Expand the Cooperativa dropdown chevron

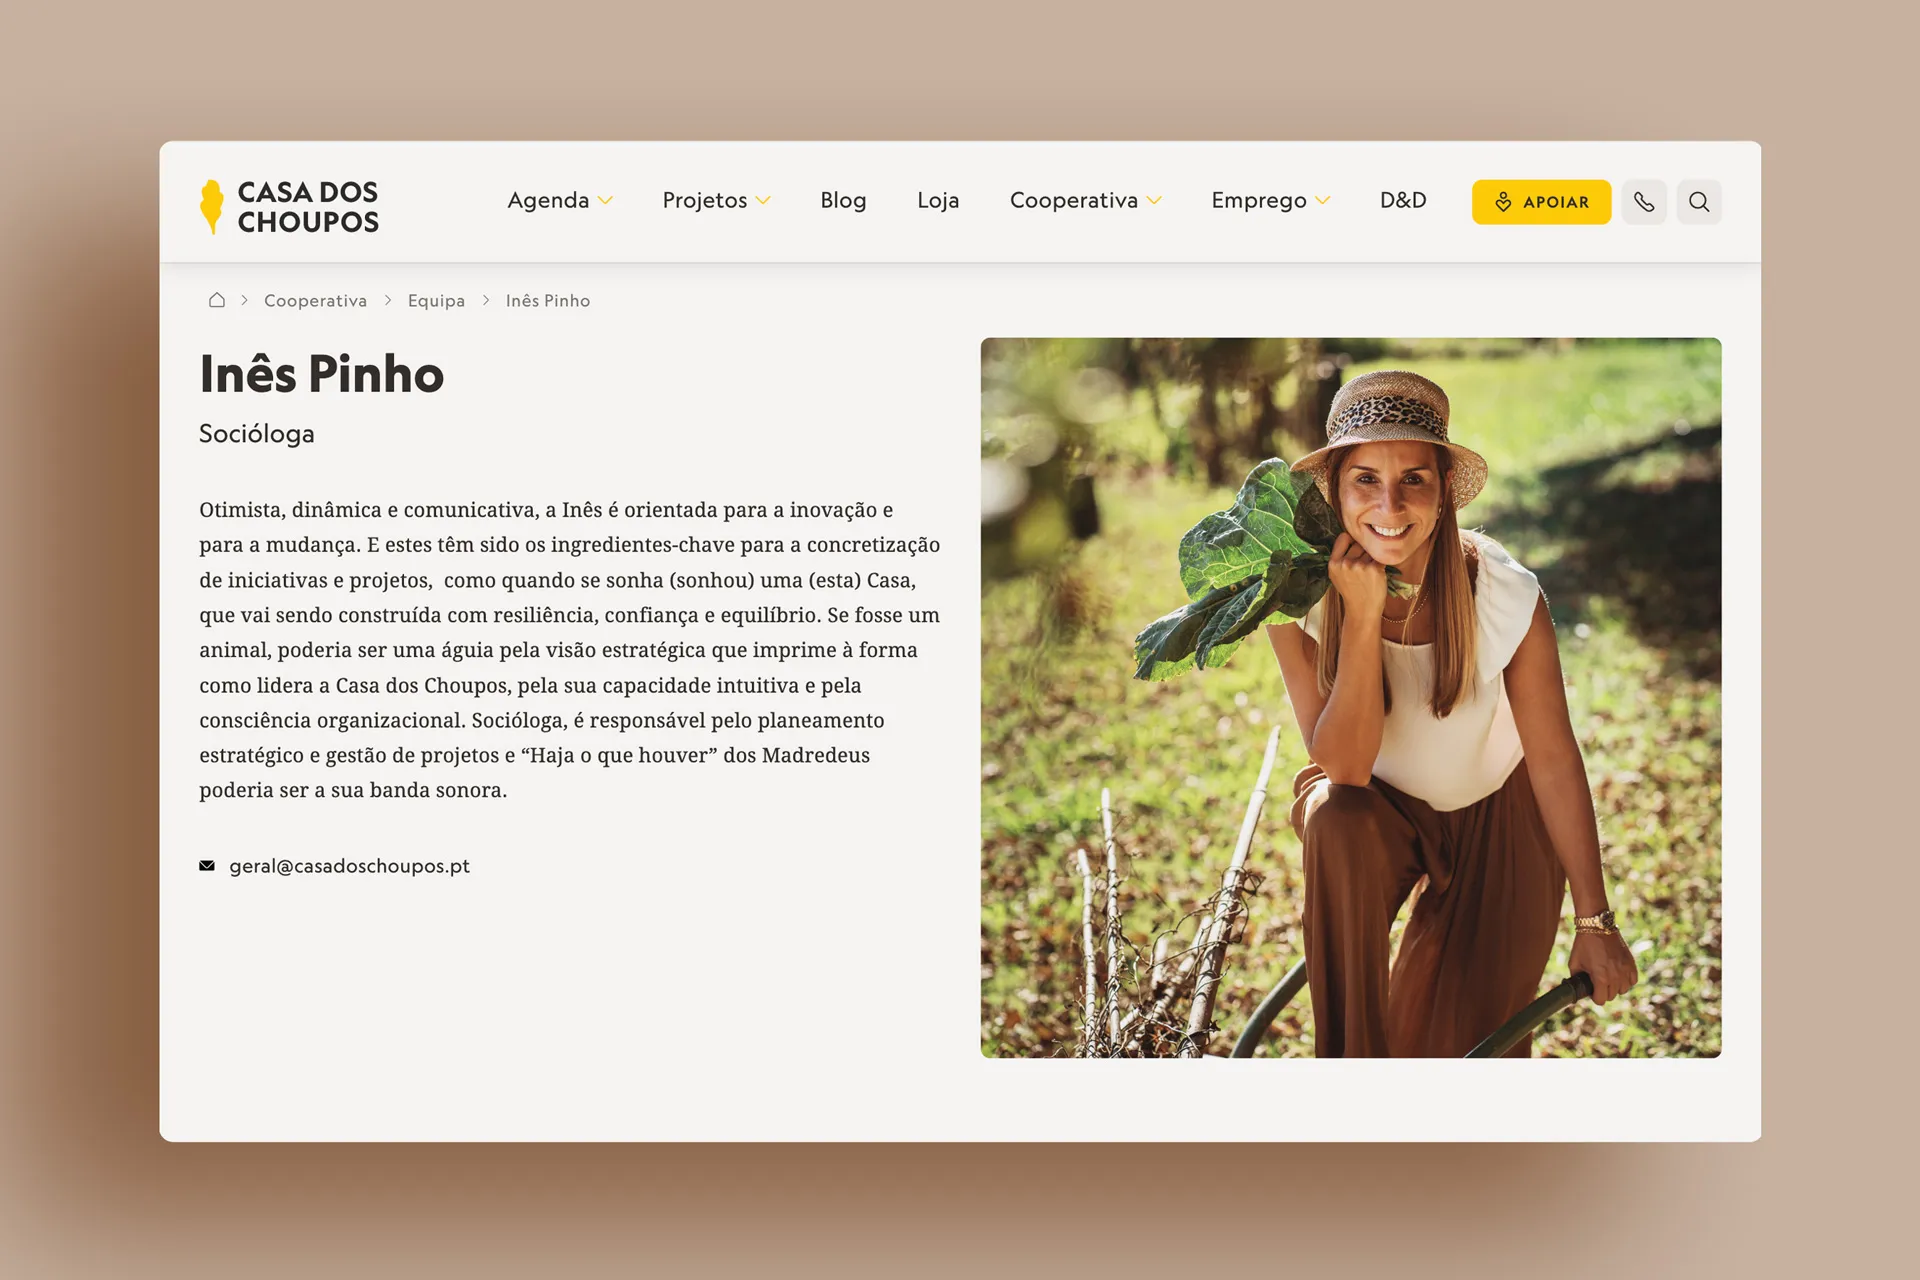[1154, 201]
